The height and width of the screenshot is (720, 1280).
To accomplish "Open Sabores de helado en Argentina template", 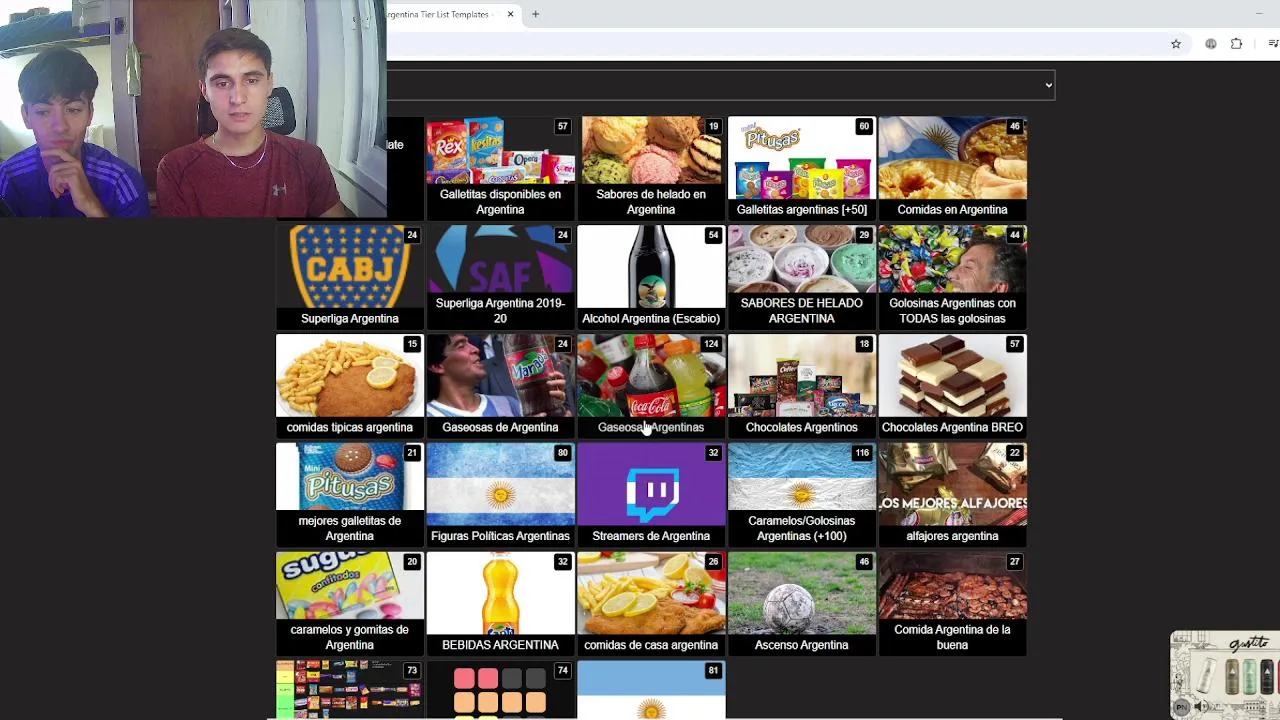I will tap(651, 168).
